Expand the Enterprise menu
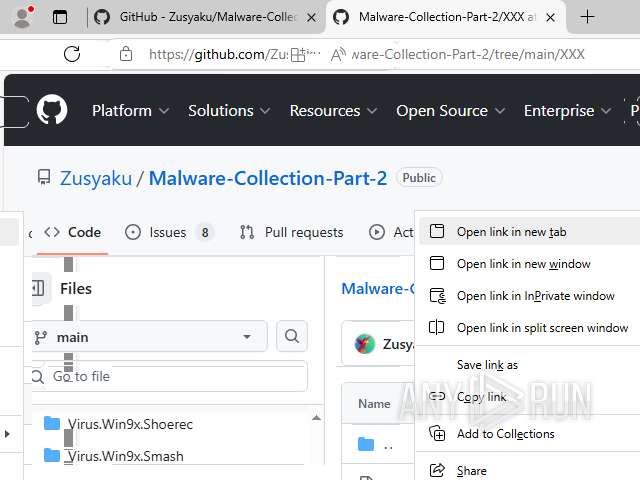 click(567, 111)
